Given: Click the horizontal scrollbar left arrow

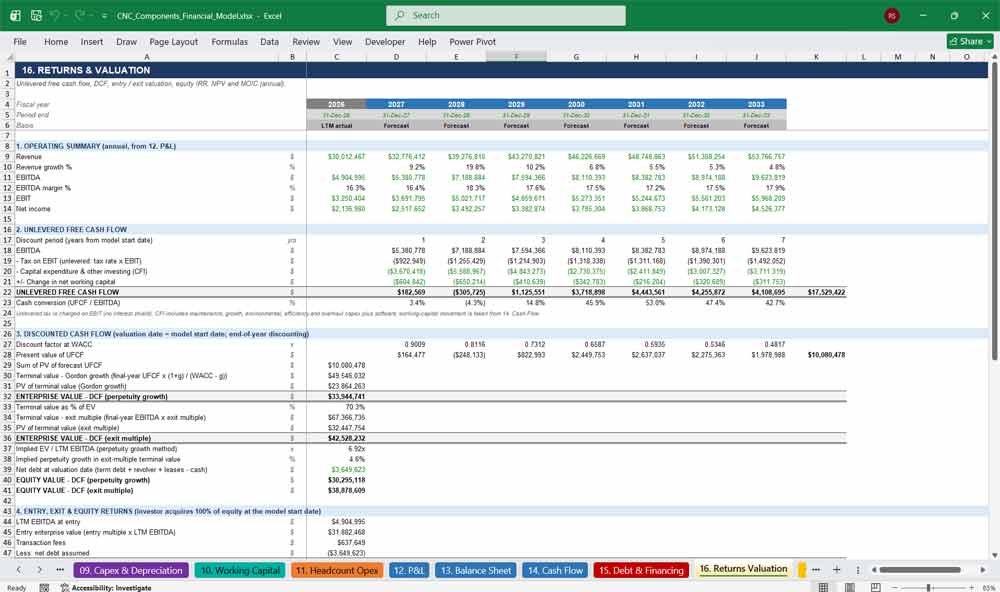Looking at the screenshot, I should click(x=874, y=570).
